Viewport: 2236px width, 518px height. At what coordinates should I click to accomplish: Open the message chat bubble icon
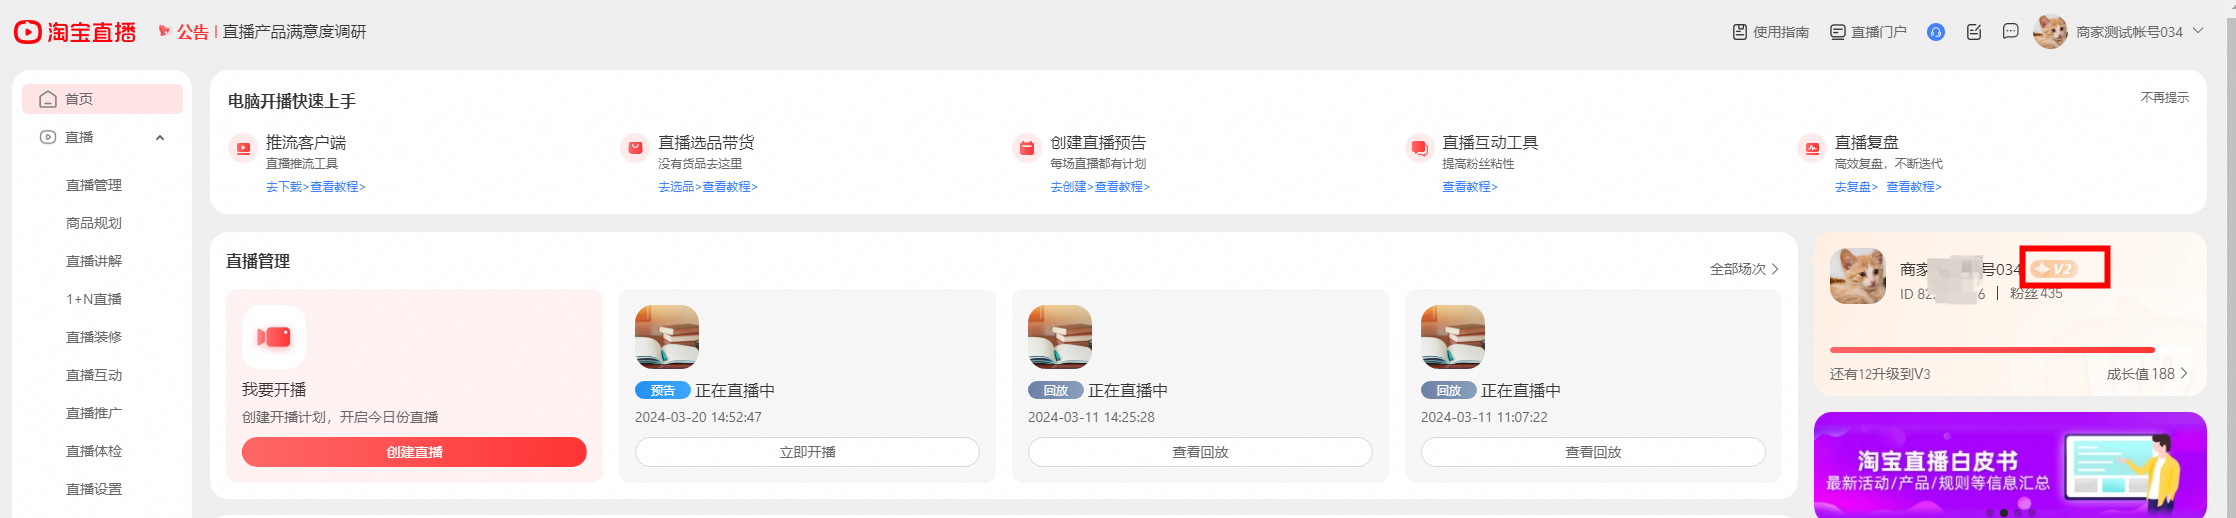pos(2010,32)
